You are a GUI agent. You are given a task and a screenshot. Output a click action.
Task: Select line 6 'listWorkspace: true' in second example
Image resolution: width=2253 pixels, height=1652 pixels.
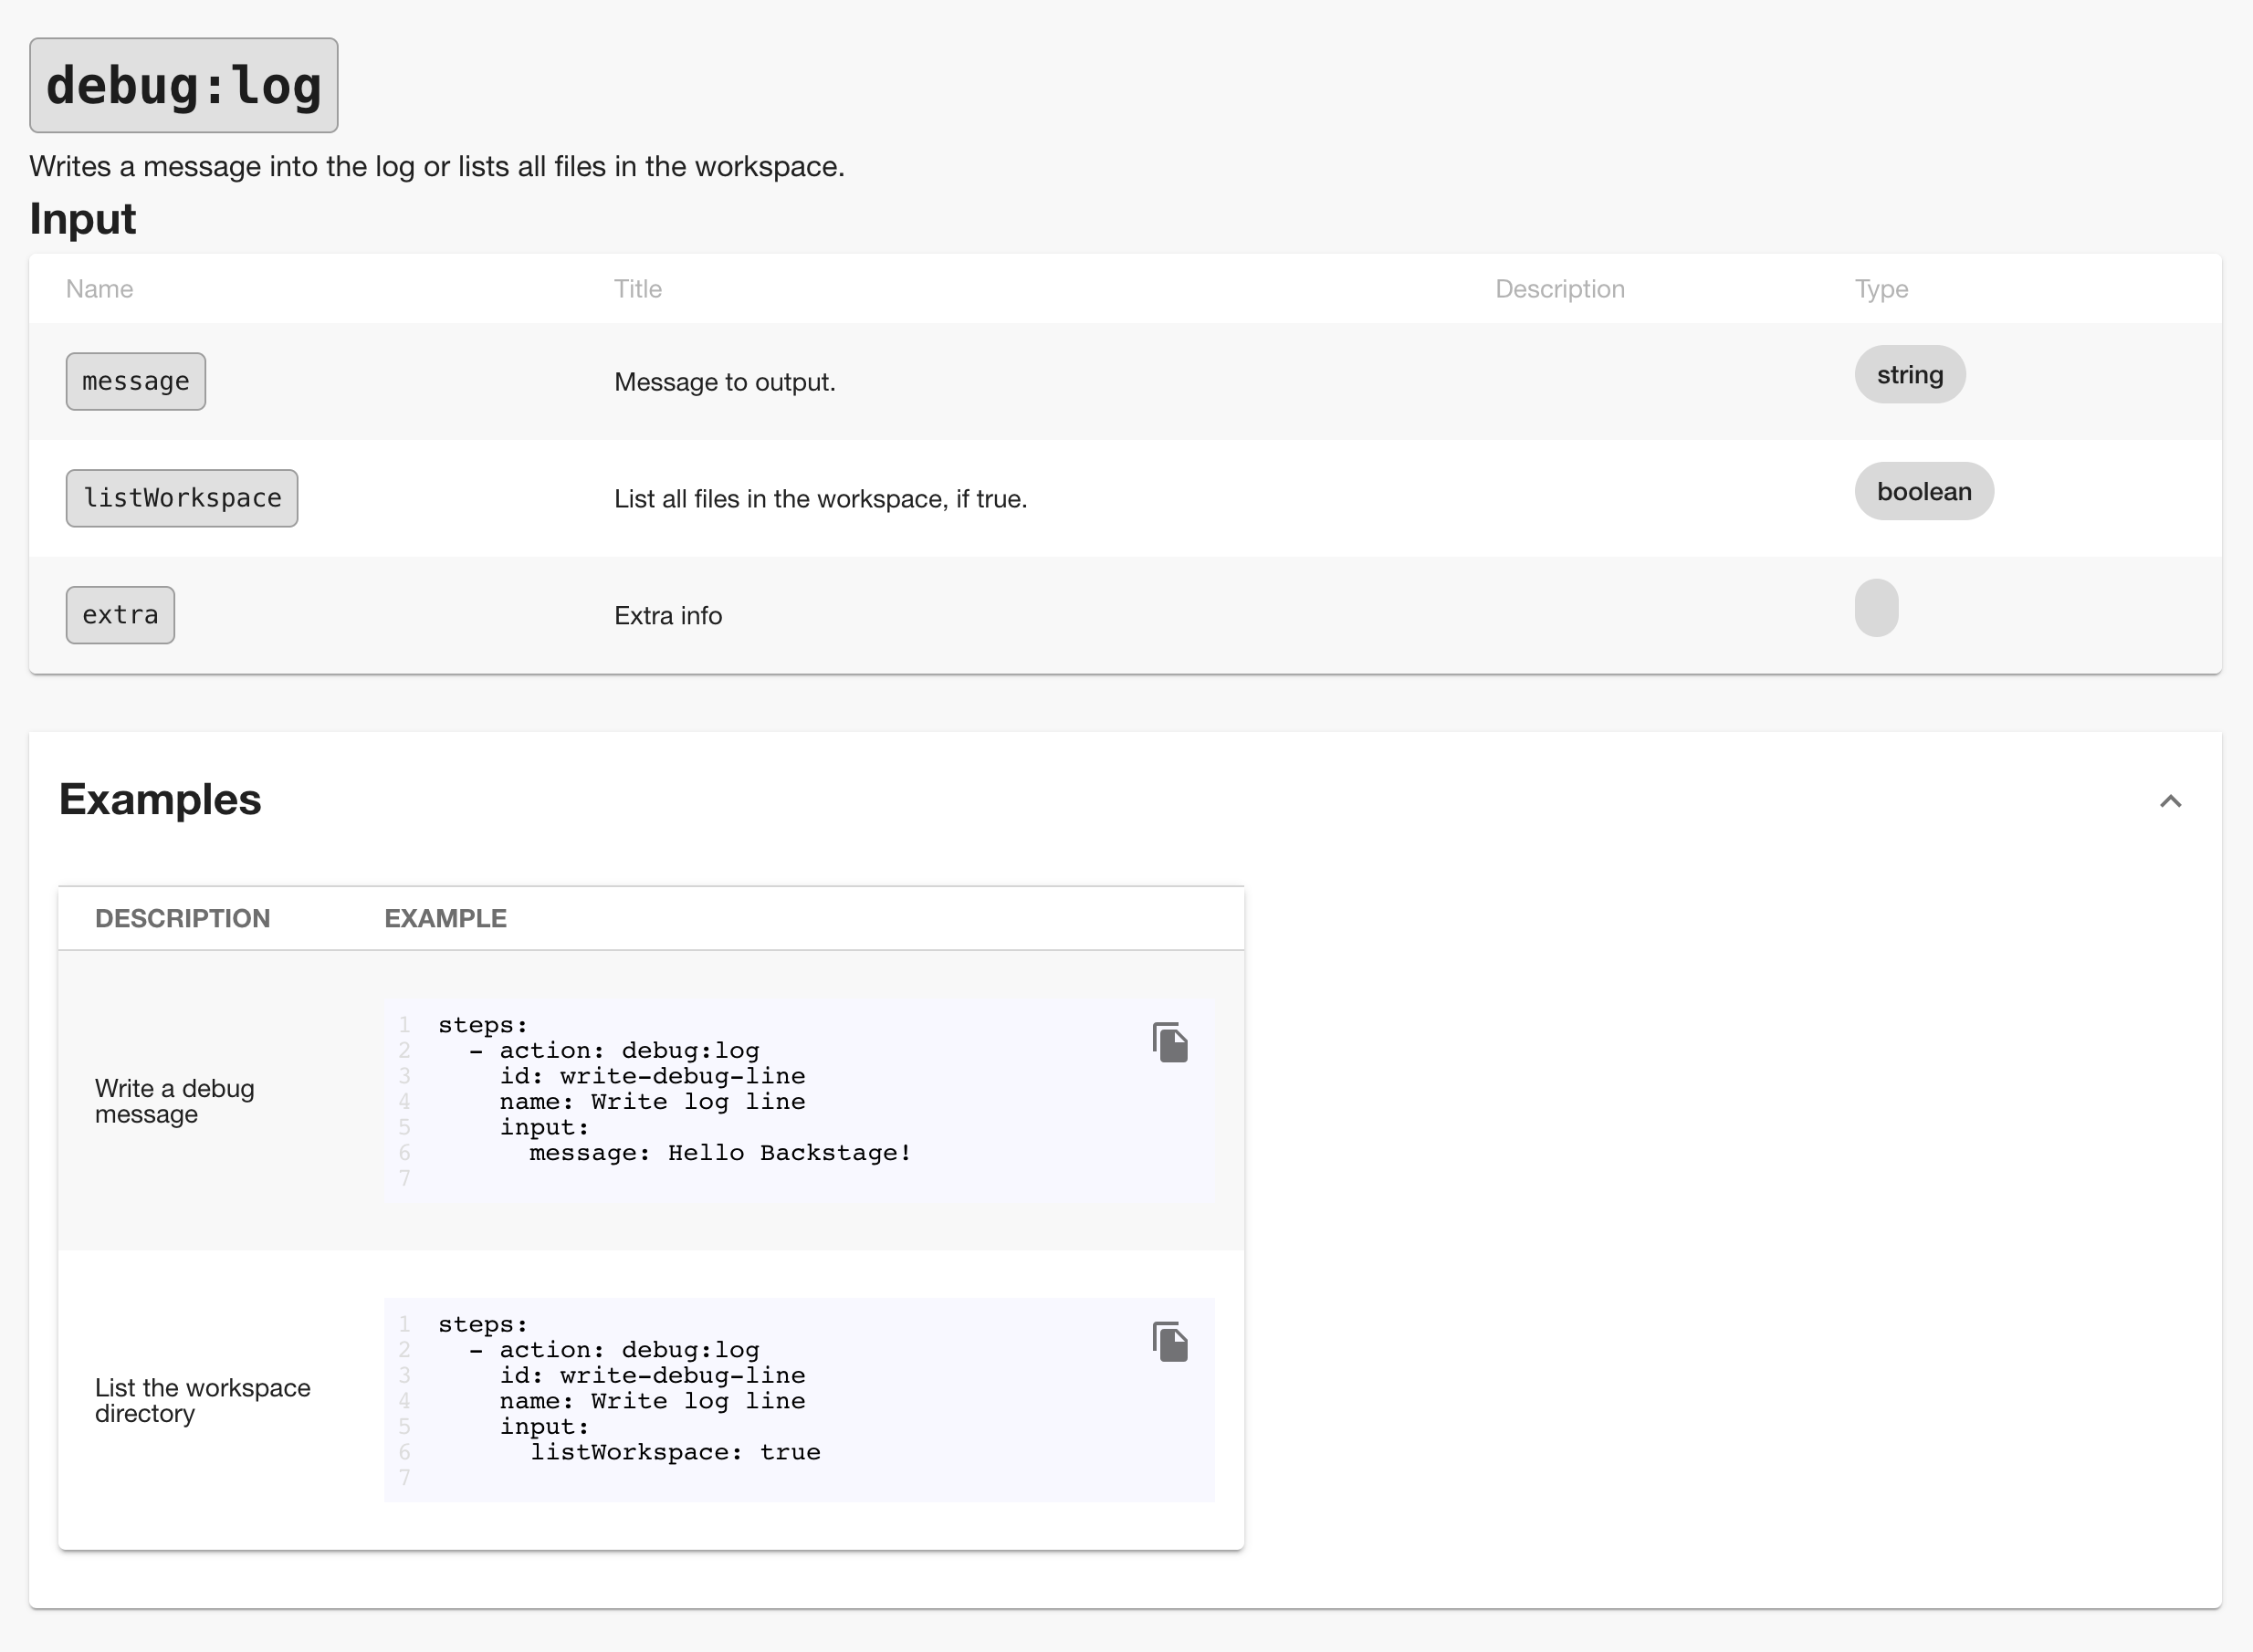coord(677,1452)
